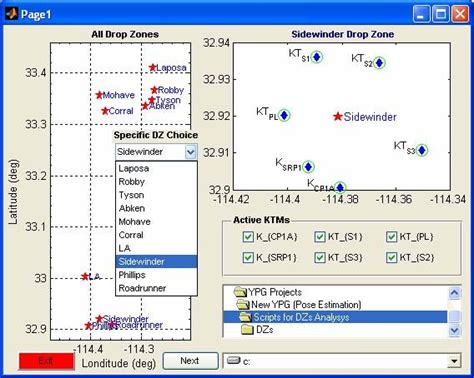Click the Scripts for DZs Analysys folder icon
The width and height of the screenshot is (474, 378).
246,317
